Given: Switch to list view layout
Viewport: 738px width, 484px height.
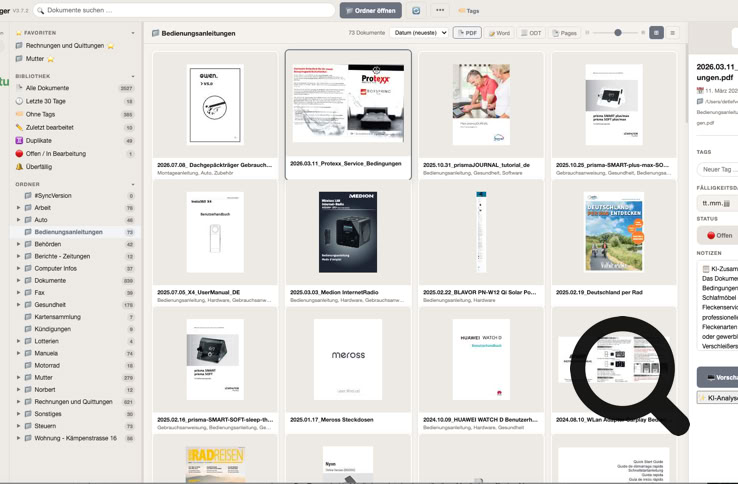Looking at the screenshot, I should [673, 32].
